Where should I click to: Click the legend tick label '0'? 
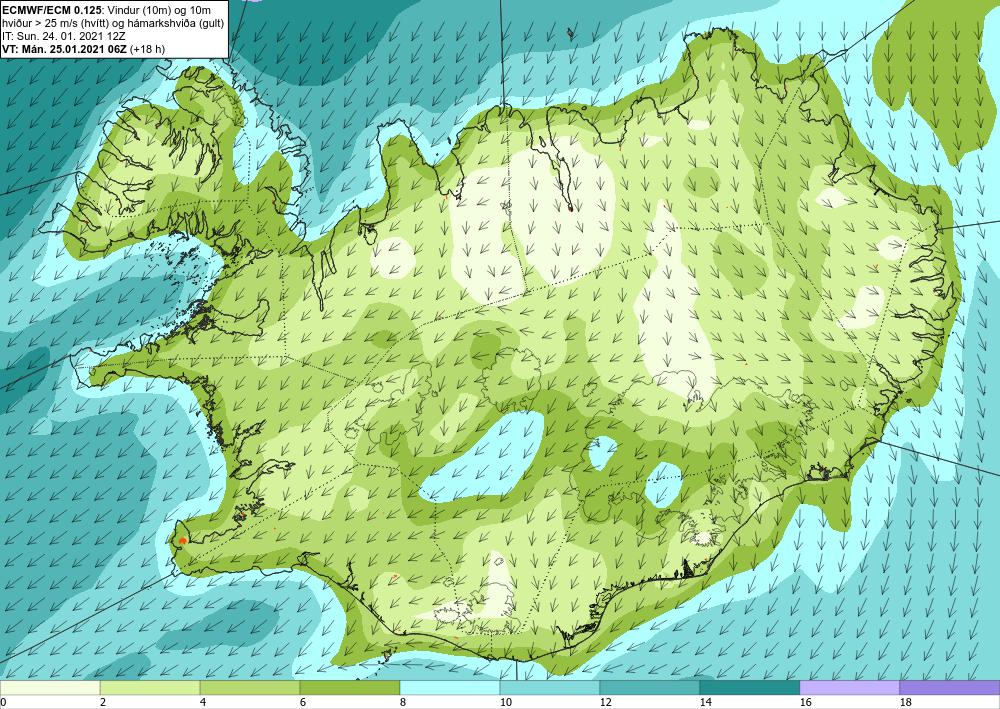coord(3,703)
